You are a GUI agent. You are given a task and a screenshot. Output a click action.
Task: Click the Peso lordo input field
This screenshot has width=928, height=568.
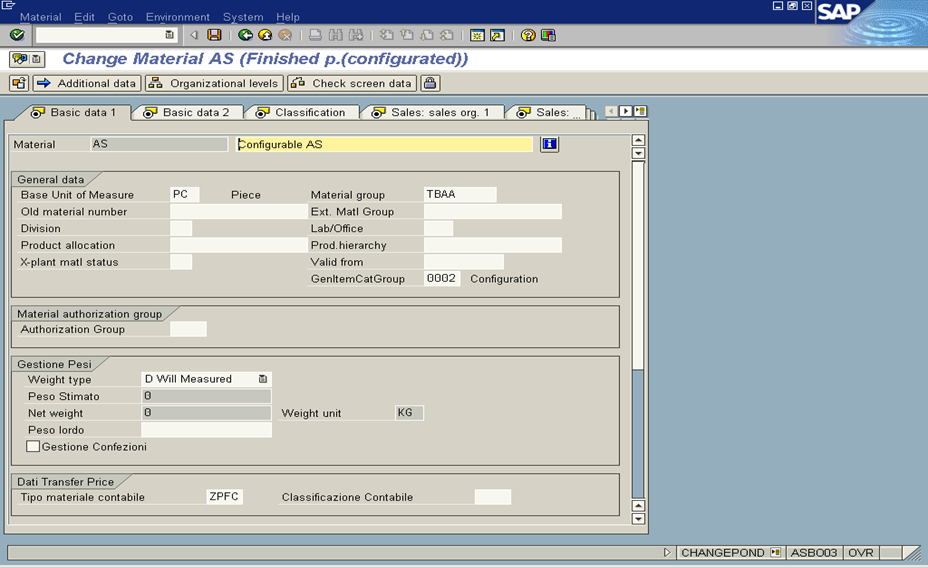pos(207,430)
